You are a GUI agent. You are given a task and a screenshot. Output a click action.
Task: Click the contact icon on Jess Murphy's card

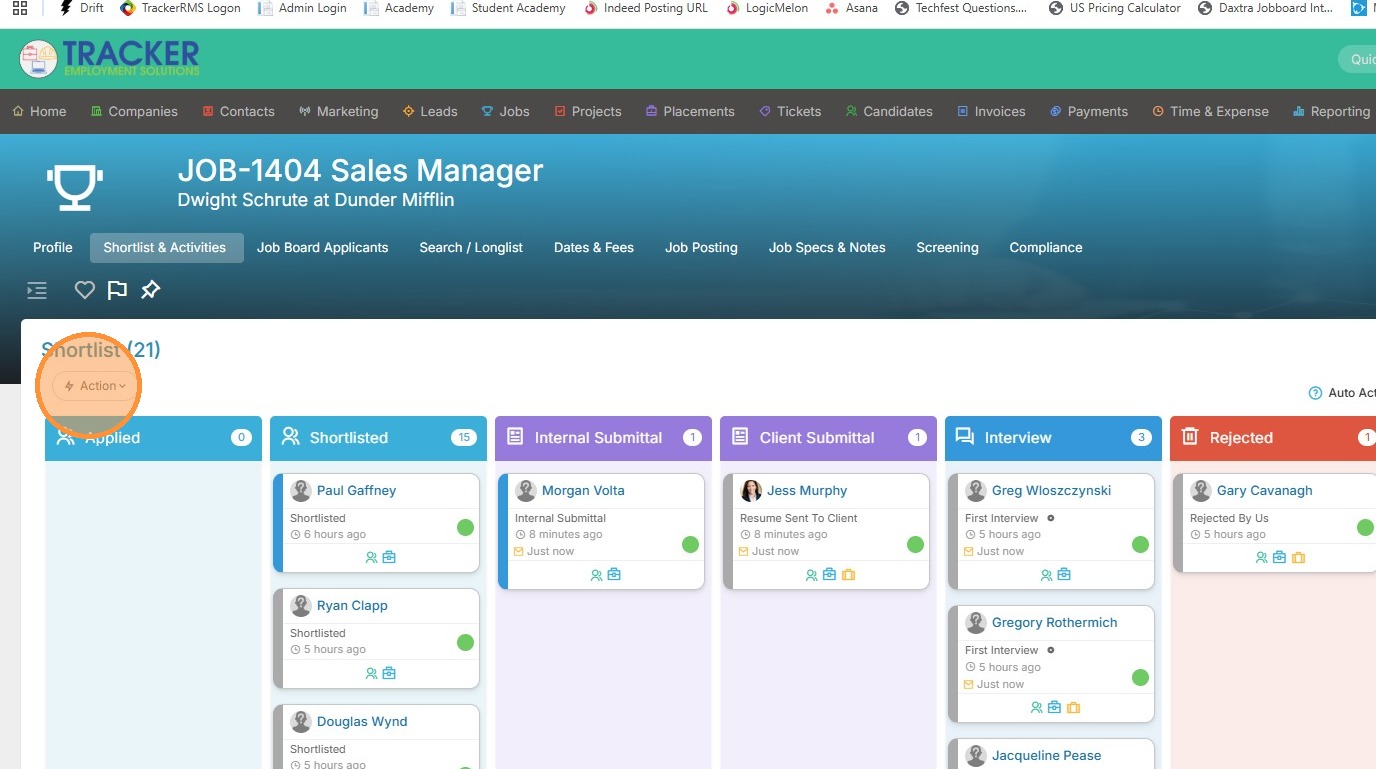point(812,575)
